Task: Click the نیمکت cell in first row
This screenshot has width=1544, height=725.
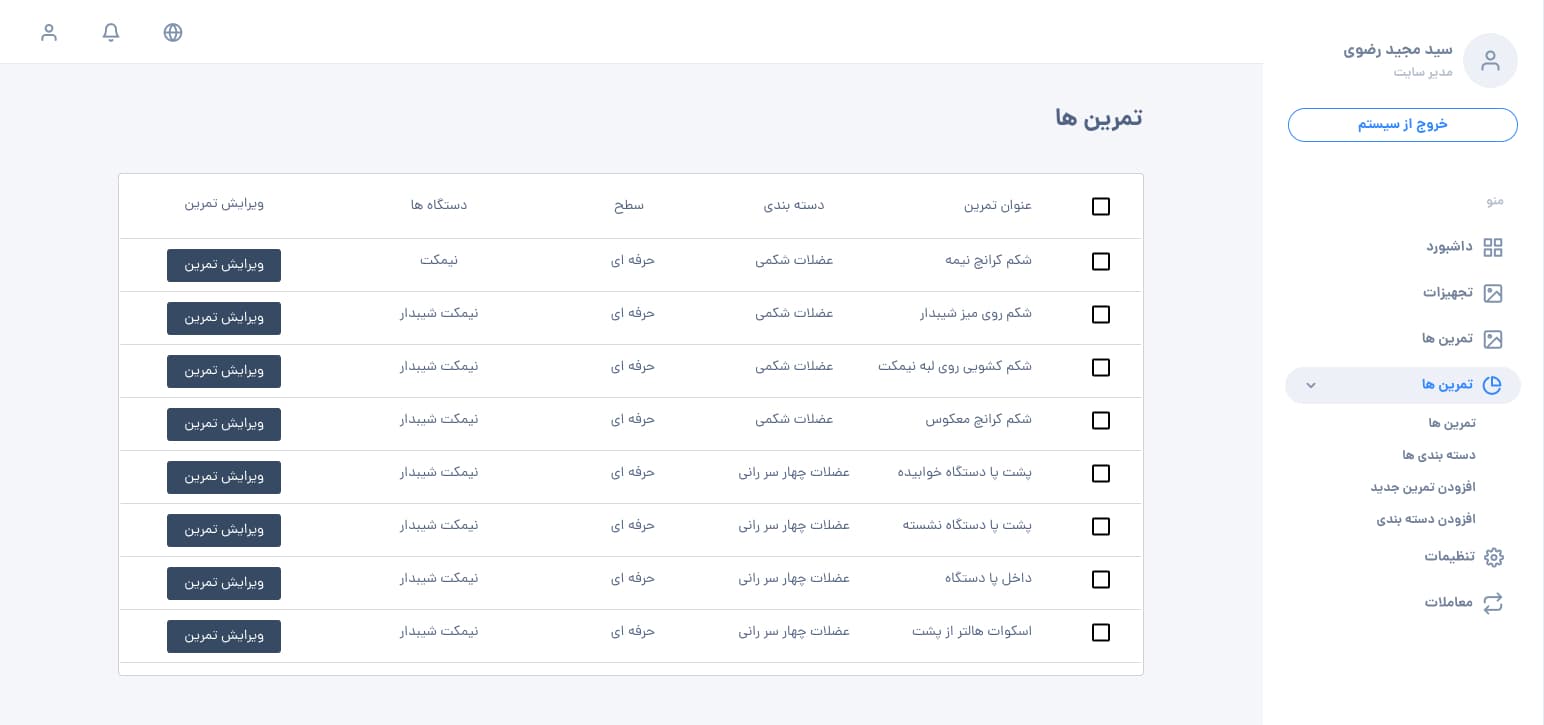Action: 439,259
